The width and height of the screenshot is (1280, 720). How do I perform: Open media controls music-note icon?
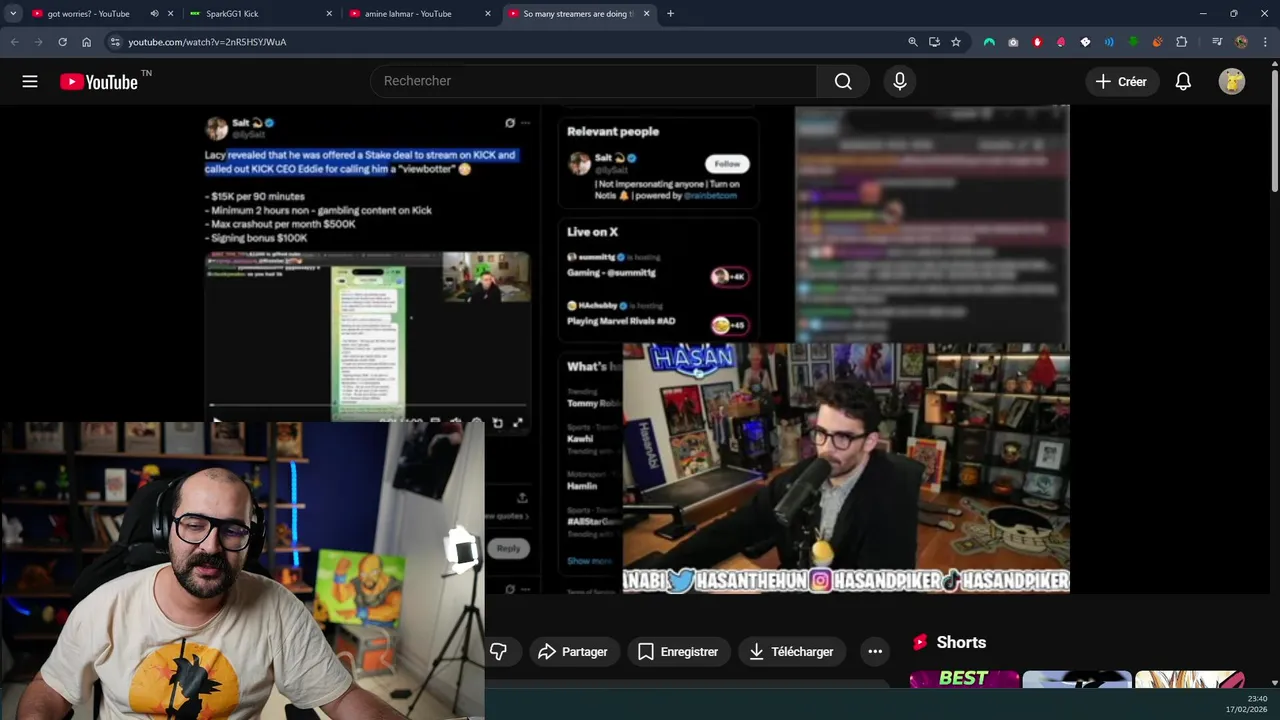point(1217,42)
